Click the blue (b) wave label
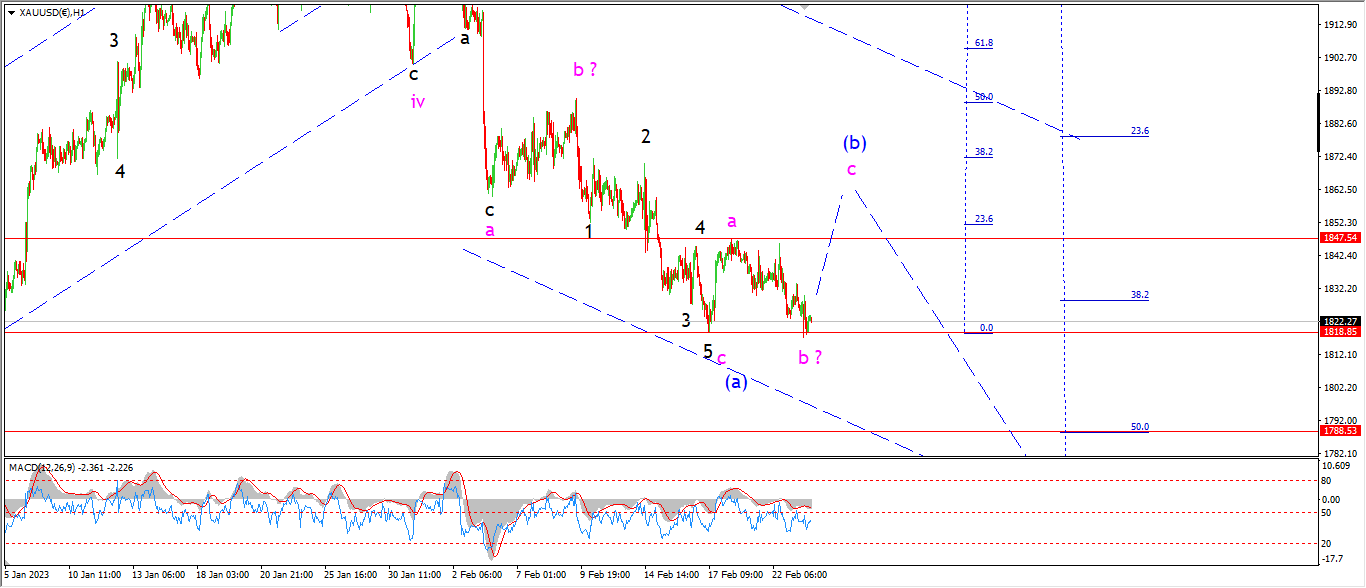Screen dimensions: 1366x588 (x=853, y=142)
